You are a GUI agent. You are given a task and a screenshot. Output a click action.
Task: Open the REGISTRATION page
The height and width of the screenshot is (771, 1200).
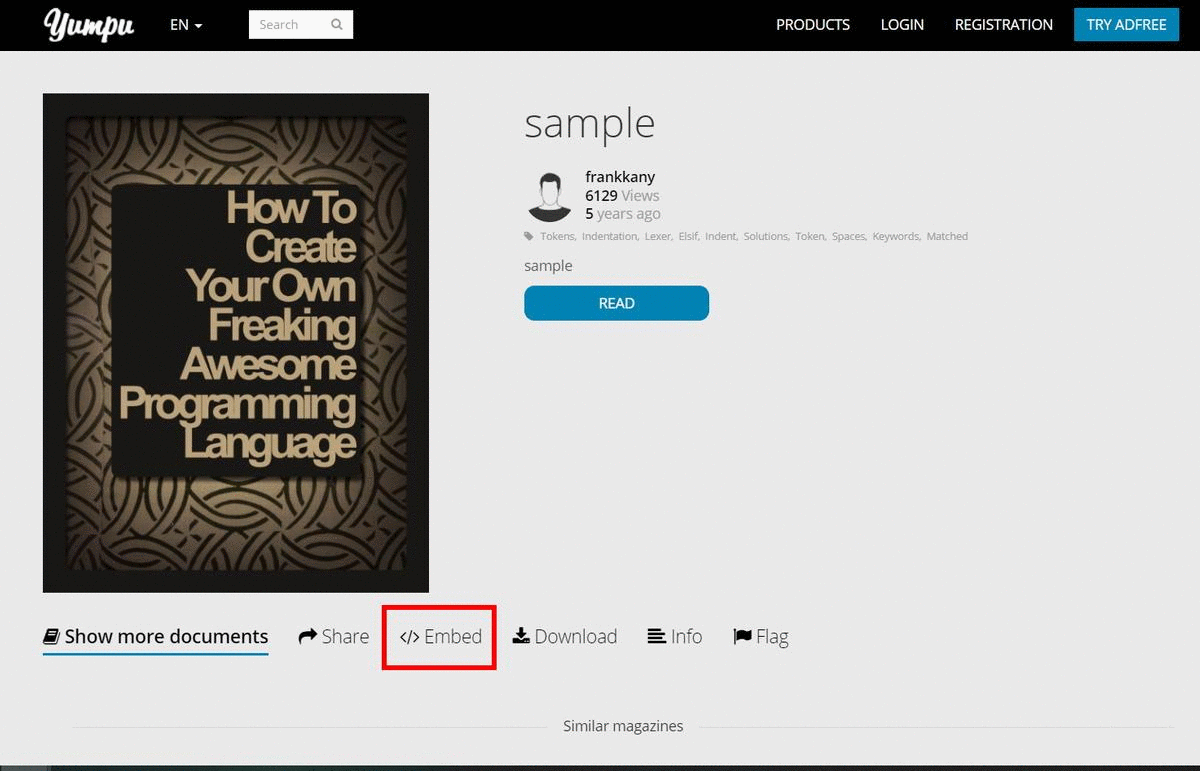1003,25
